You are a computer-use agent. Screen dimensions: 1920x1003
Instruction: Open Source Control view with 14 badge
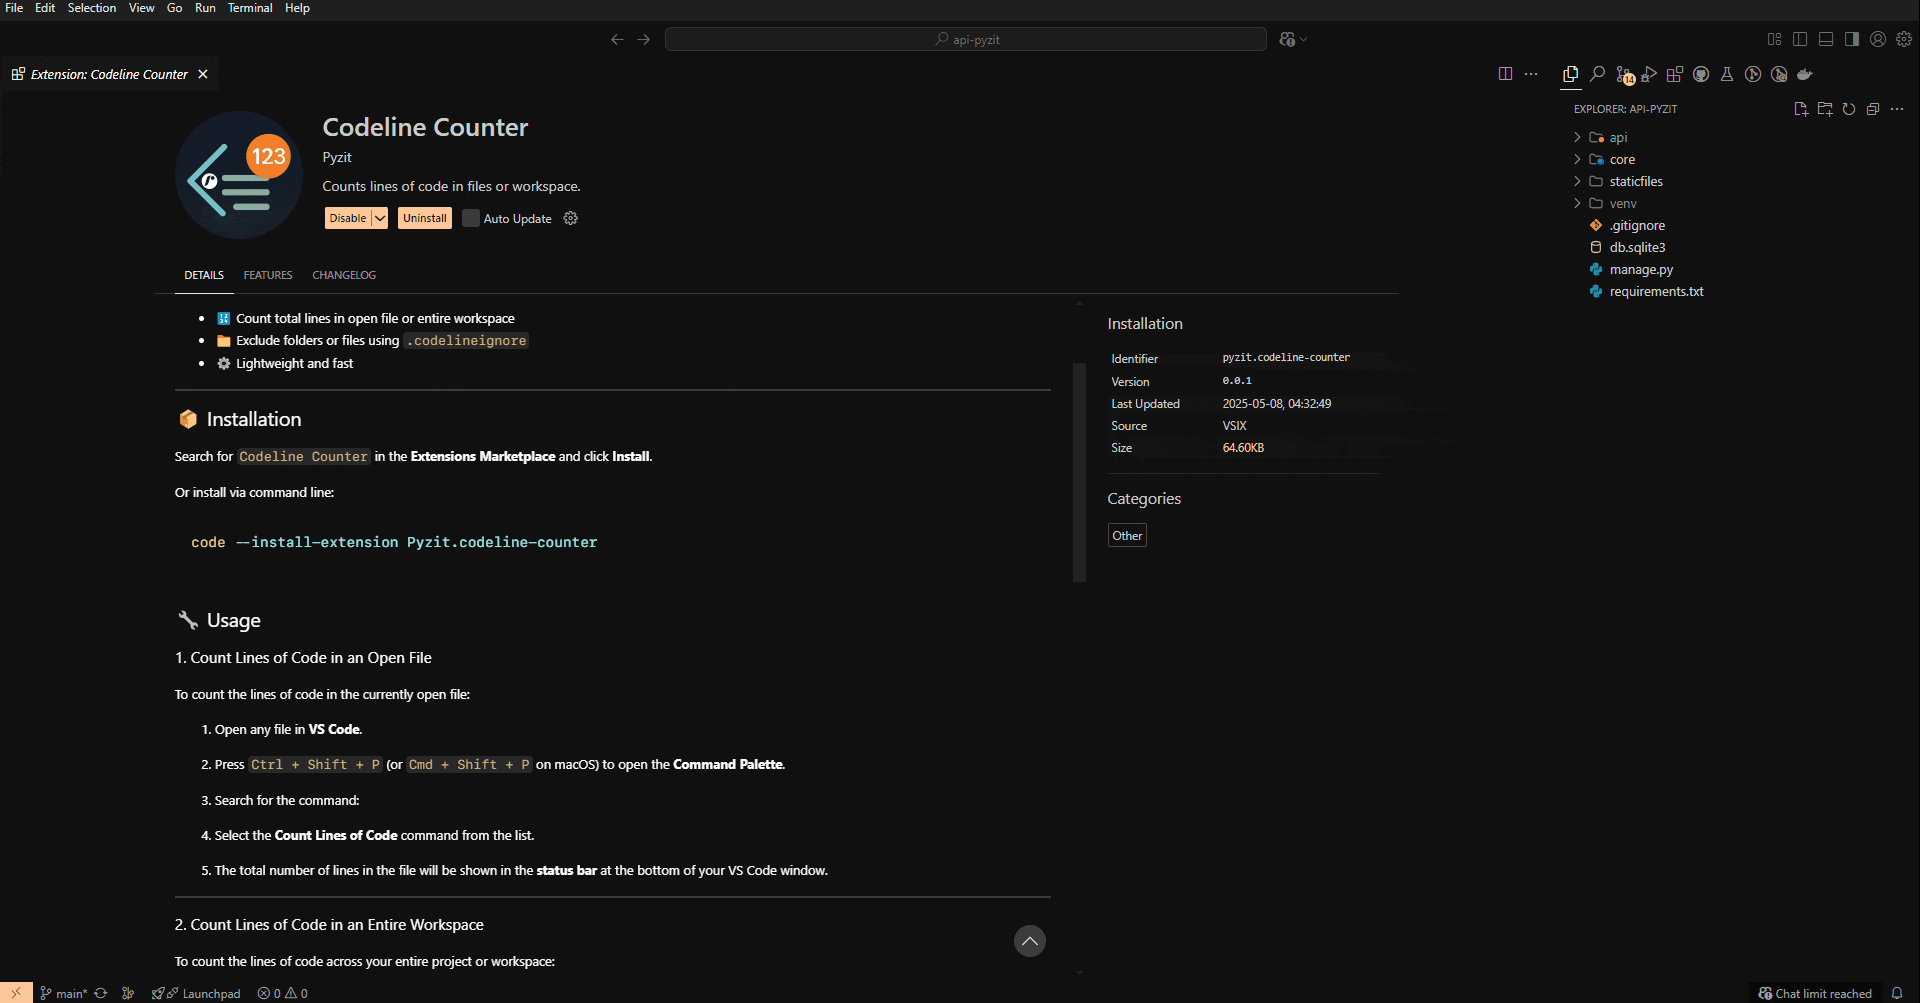pos(1624,75)
